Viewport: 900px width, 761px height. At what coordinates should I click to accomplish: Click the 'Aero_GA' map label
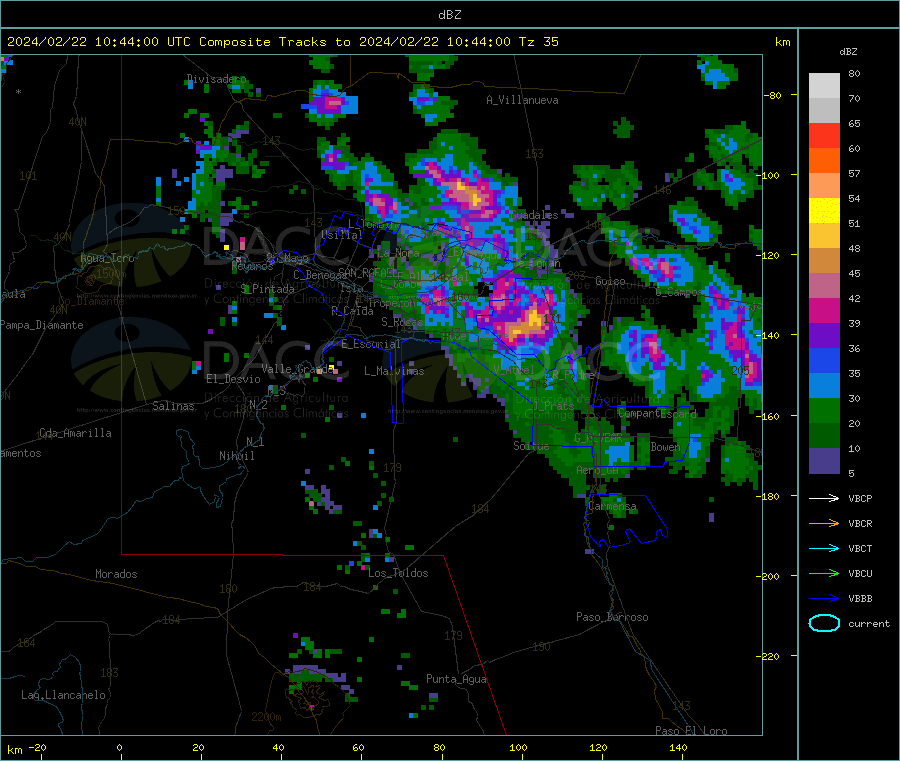[598, 470]
